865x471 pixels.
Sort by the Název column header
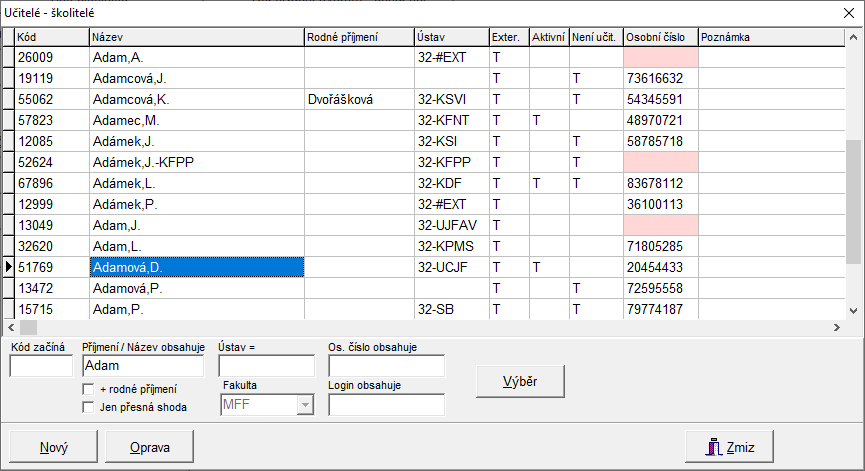point(196,37)
